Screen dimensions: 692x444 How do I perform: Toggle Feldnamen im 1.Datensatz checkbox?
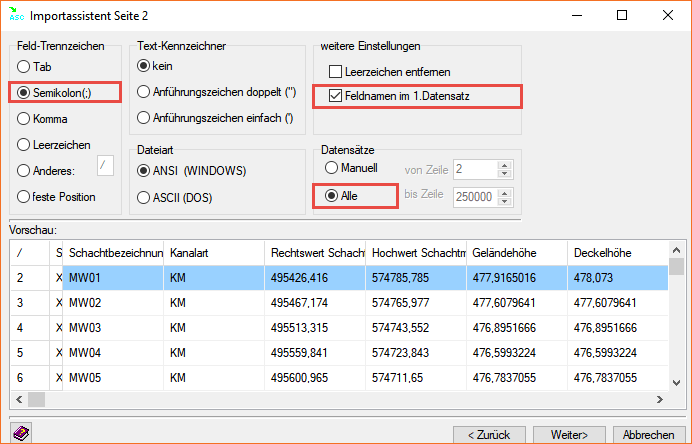(x=336, y=96)
